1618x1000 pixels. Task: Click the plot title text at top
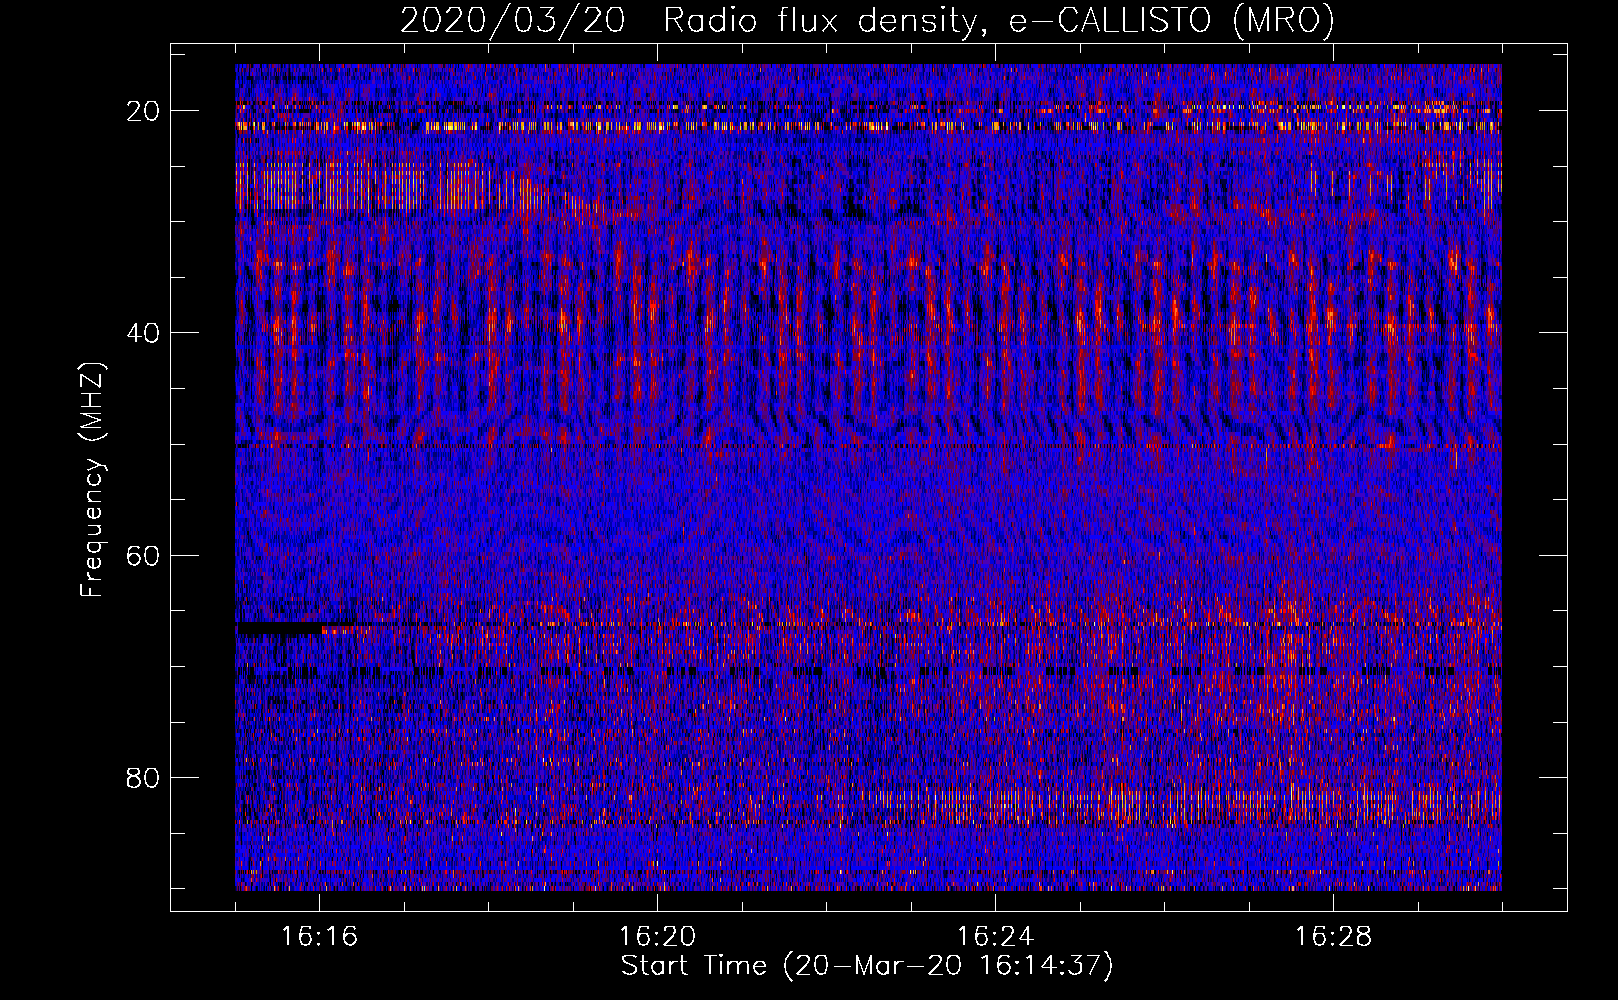(x=867, y=20)
